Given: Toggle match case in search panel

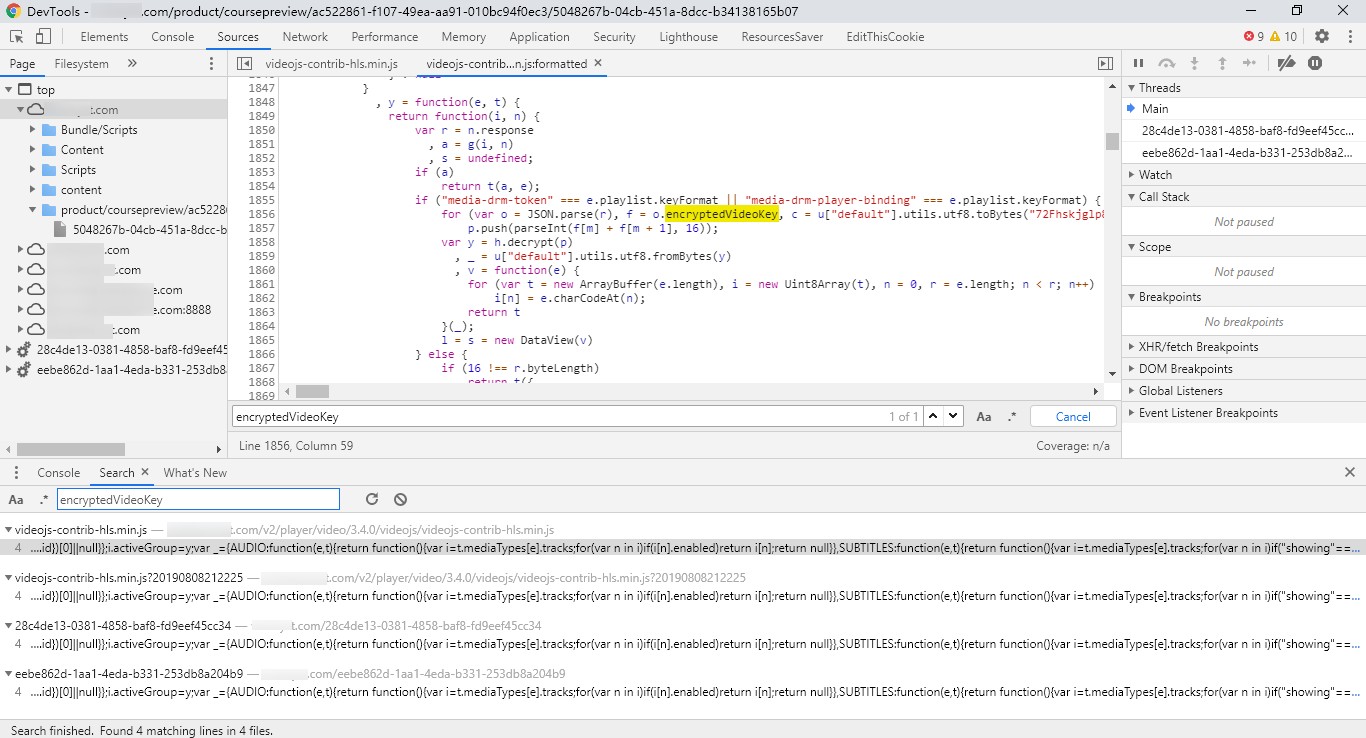Looking at the screenshot, I should click(x=16, y=499).
